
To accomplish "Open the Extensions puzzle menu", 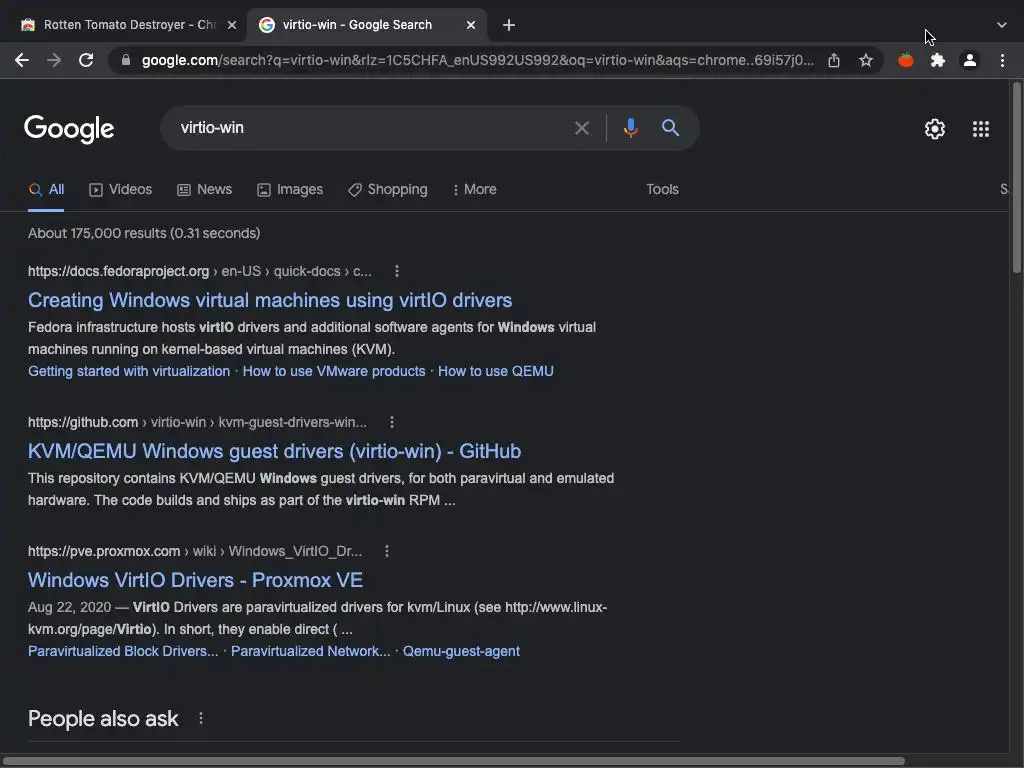I will click(x=938, y=60).
